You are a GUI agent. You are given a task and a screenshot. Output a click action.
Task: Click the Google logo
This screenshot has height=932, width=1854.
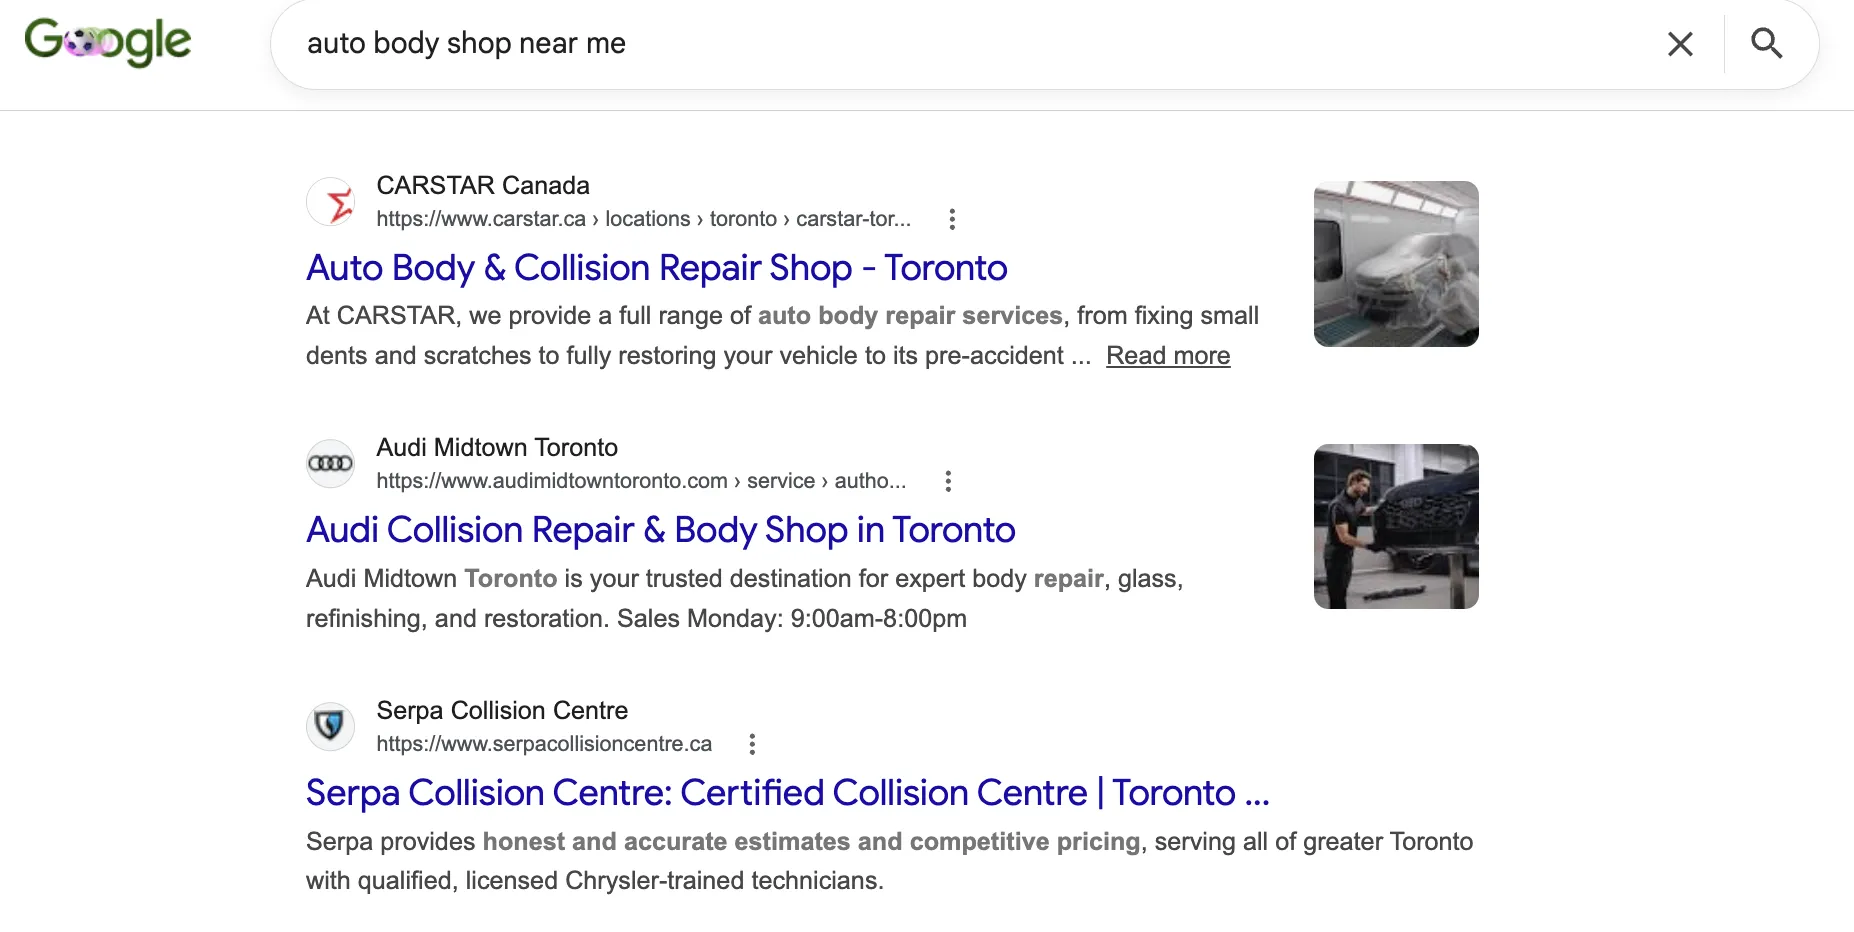pos(108,42)
